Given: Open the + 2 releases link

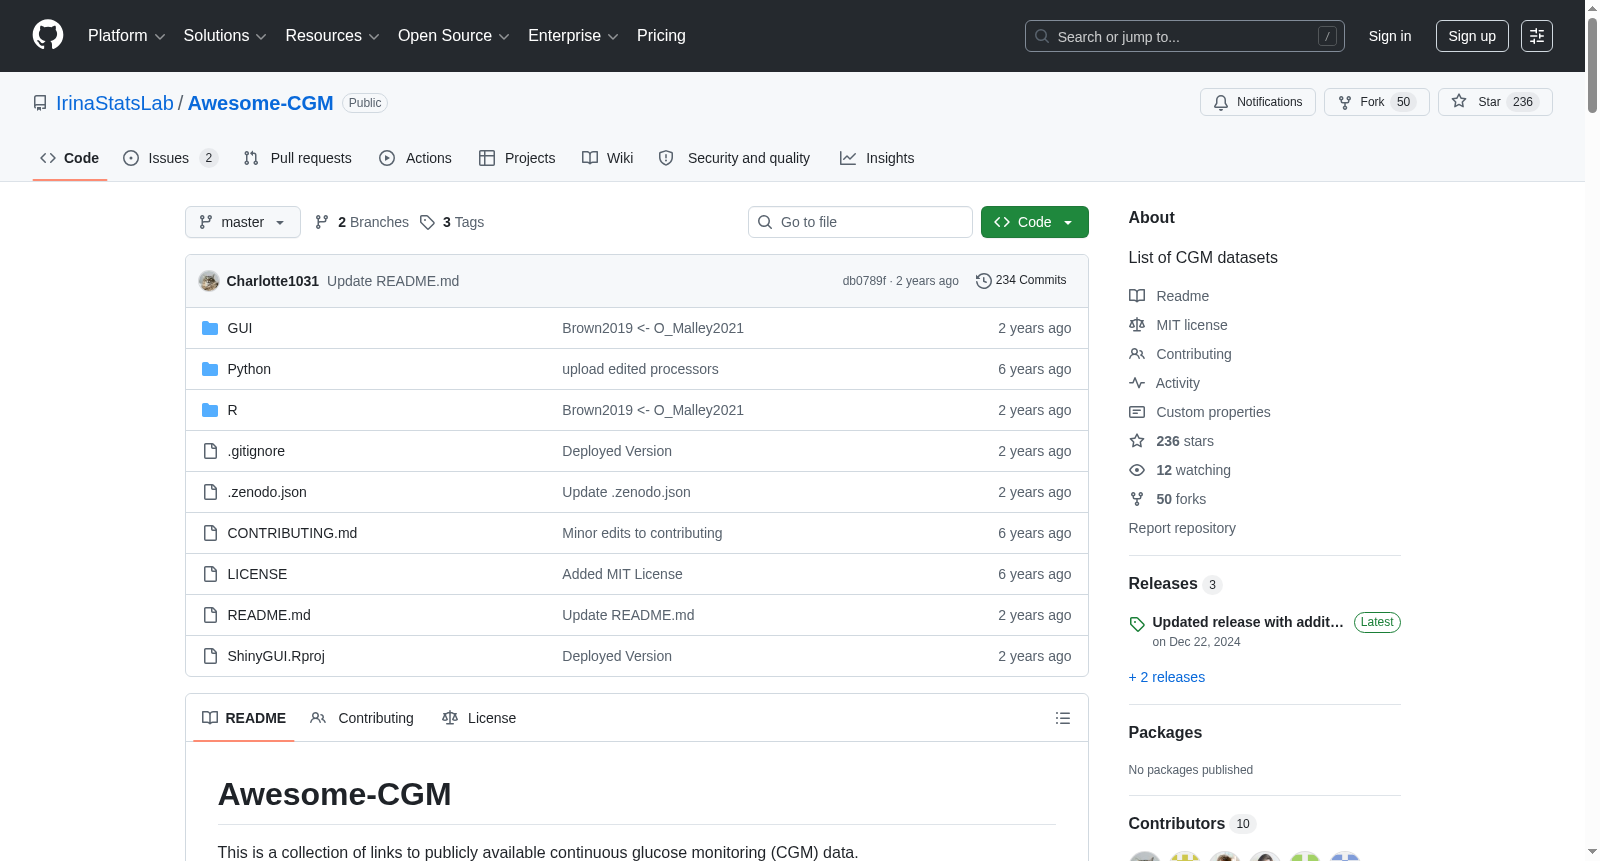Looking at the screenshot, I should 1166,677.
